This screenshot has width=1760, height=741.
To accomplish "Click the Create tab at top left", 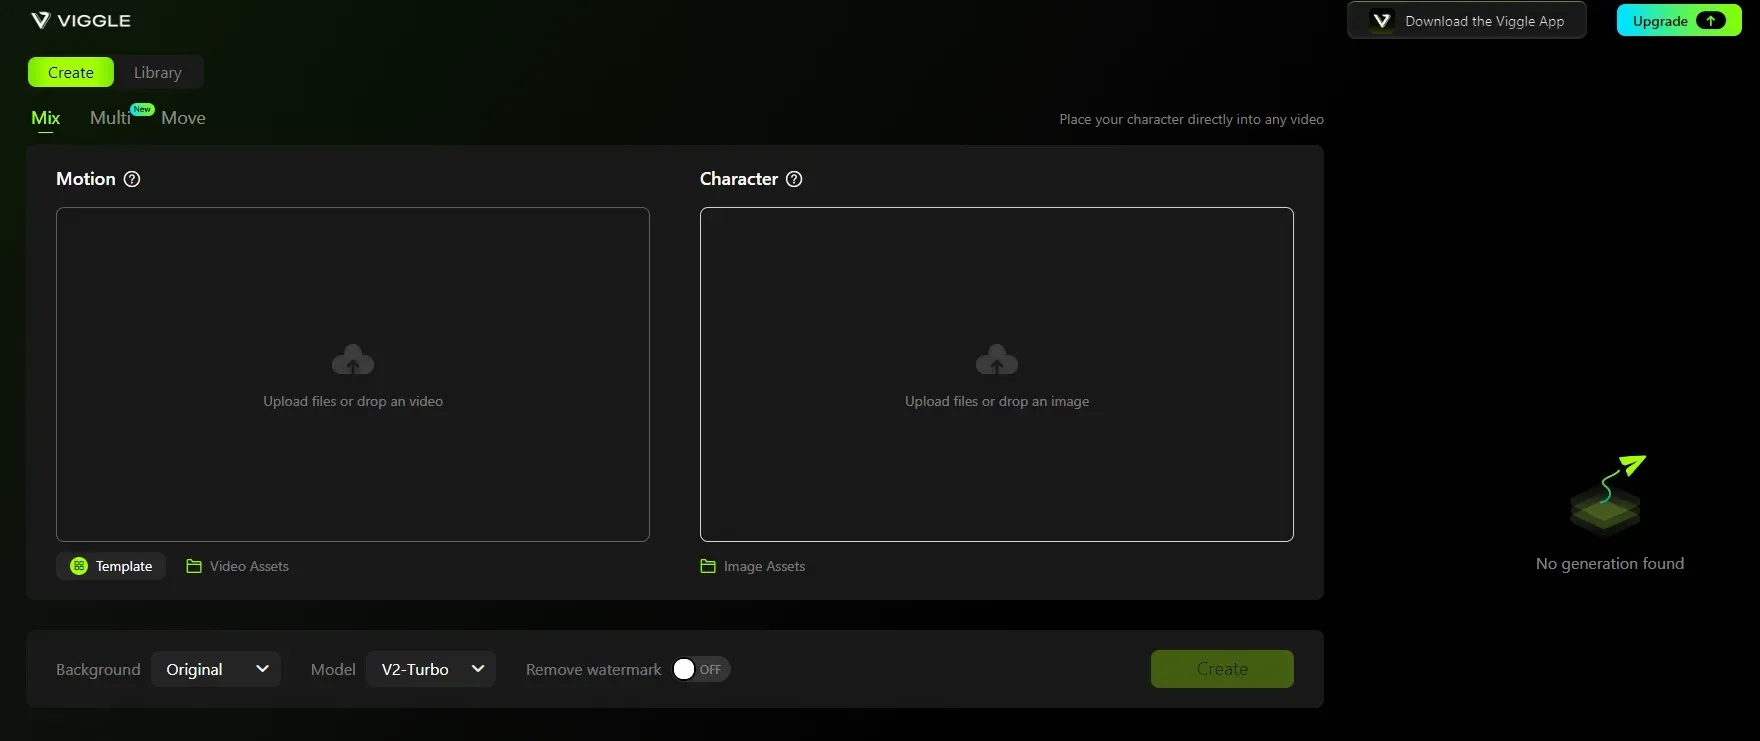I will tap(71, 72).
